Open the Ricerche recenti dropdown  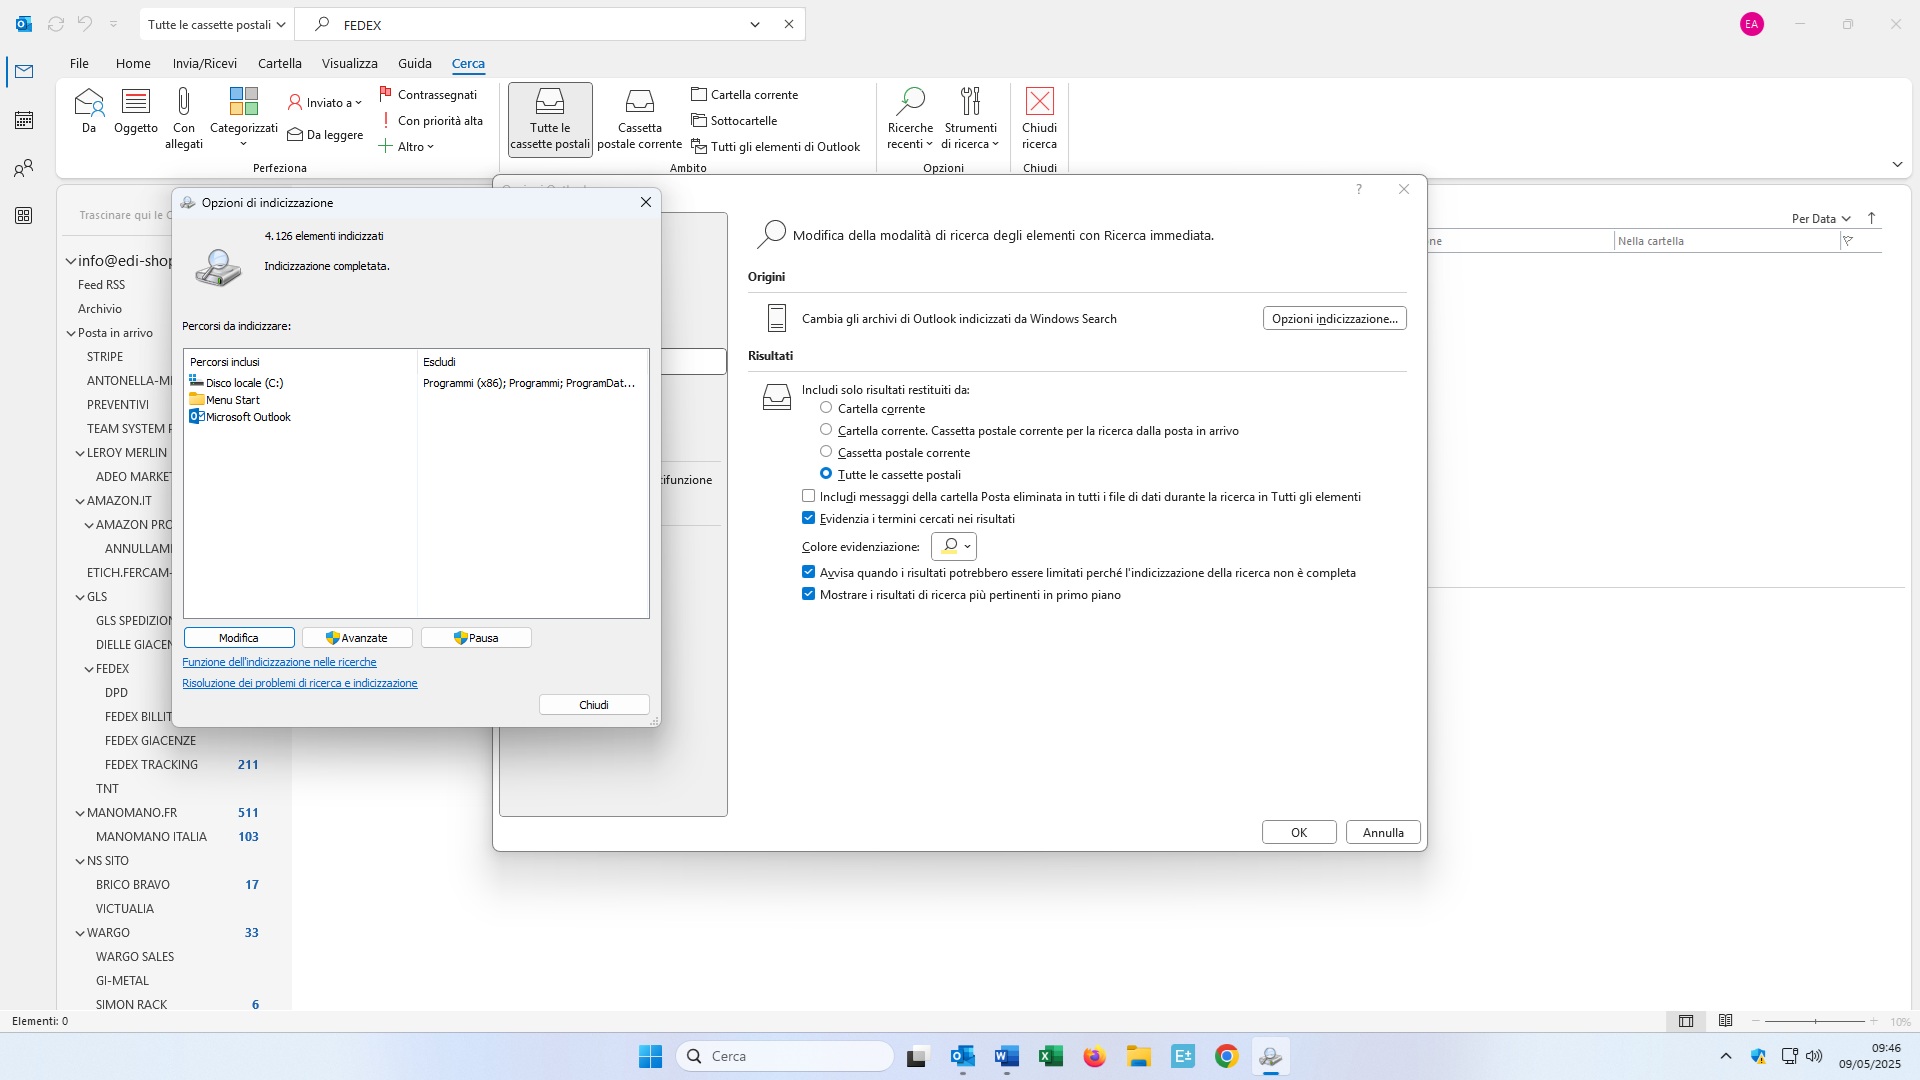[x=910, y=118]
